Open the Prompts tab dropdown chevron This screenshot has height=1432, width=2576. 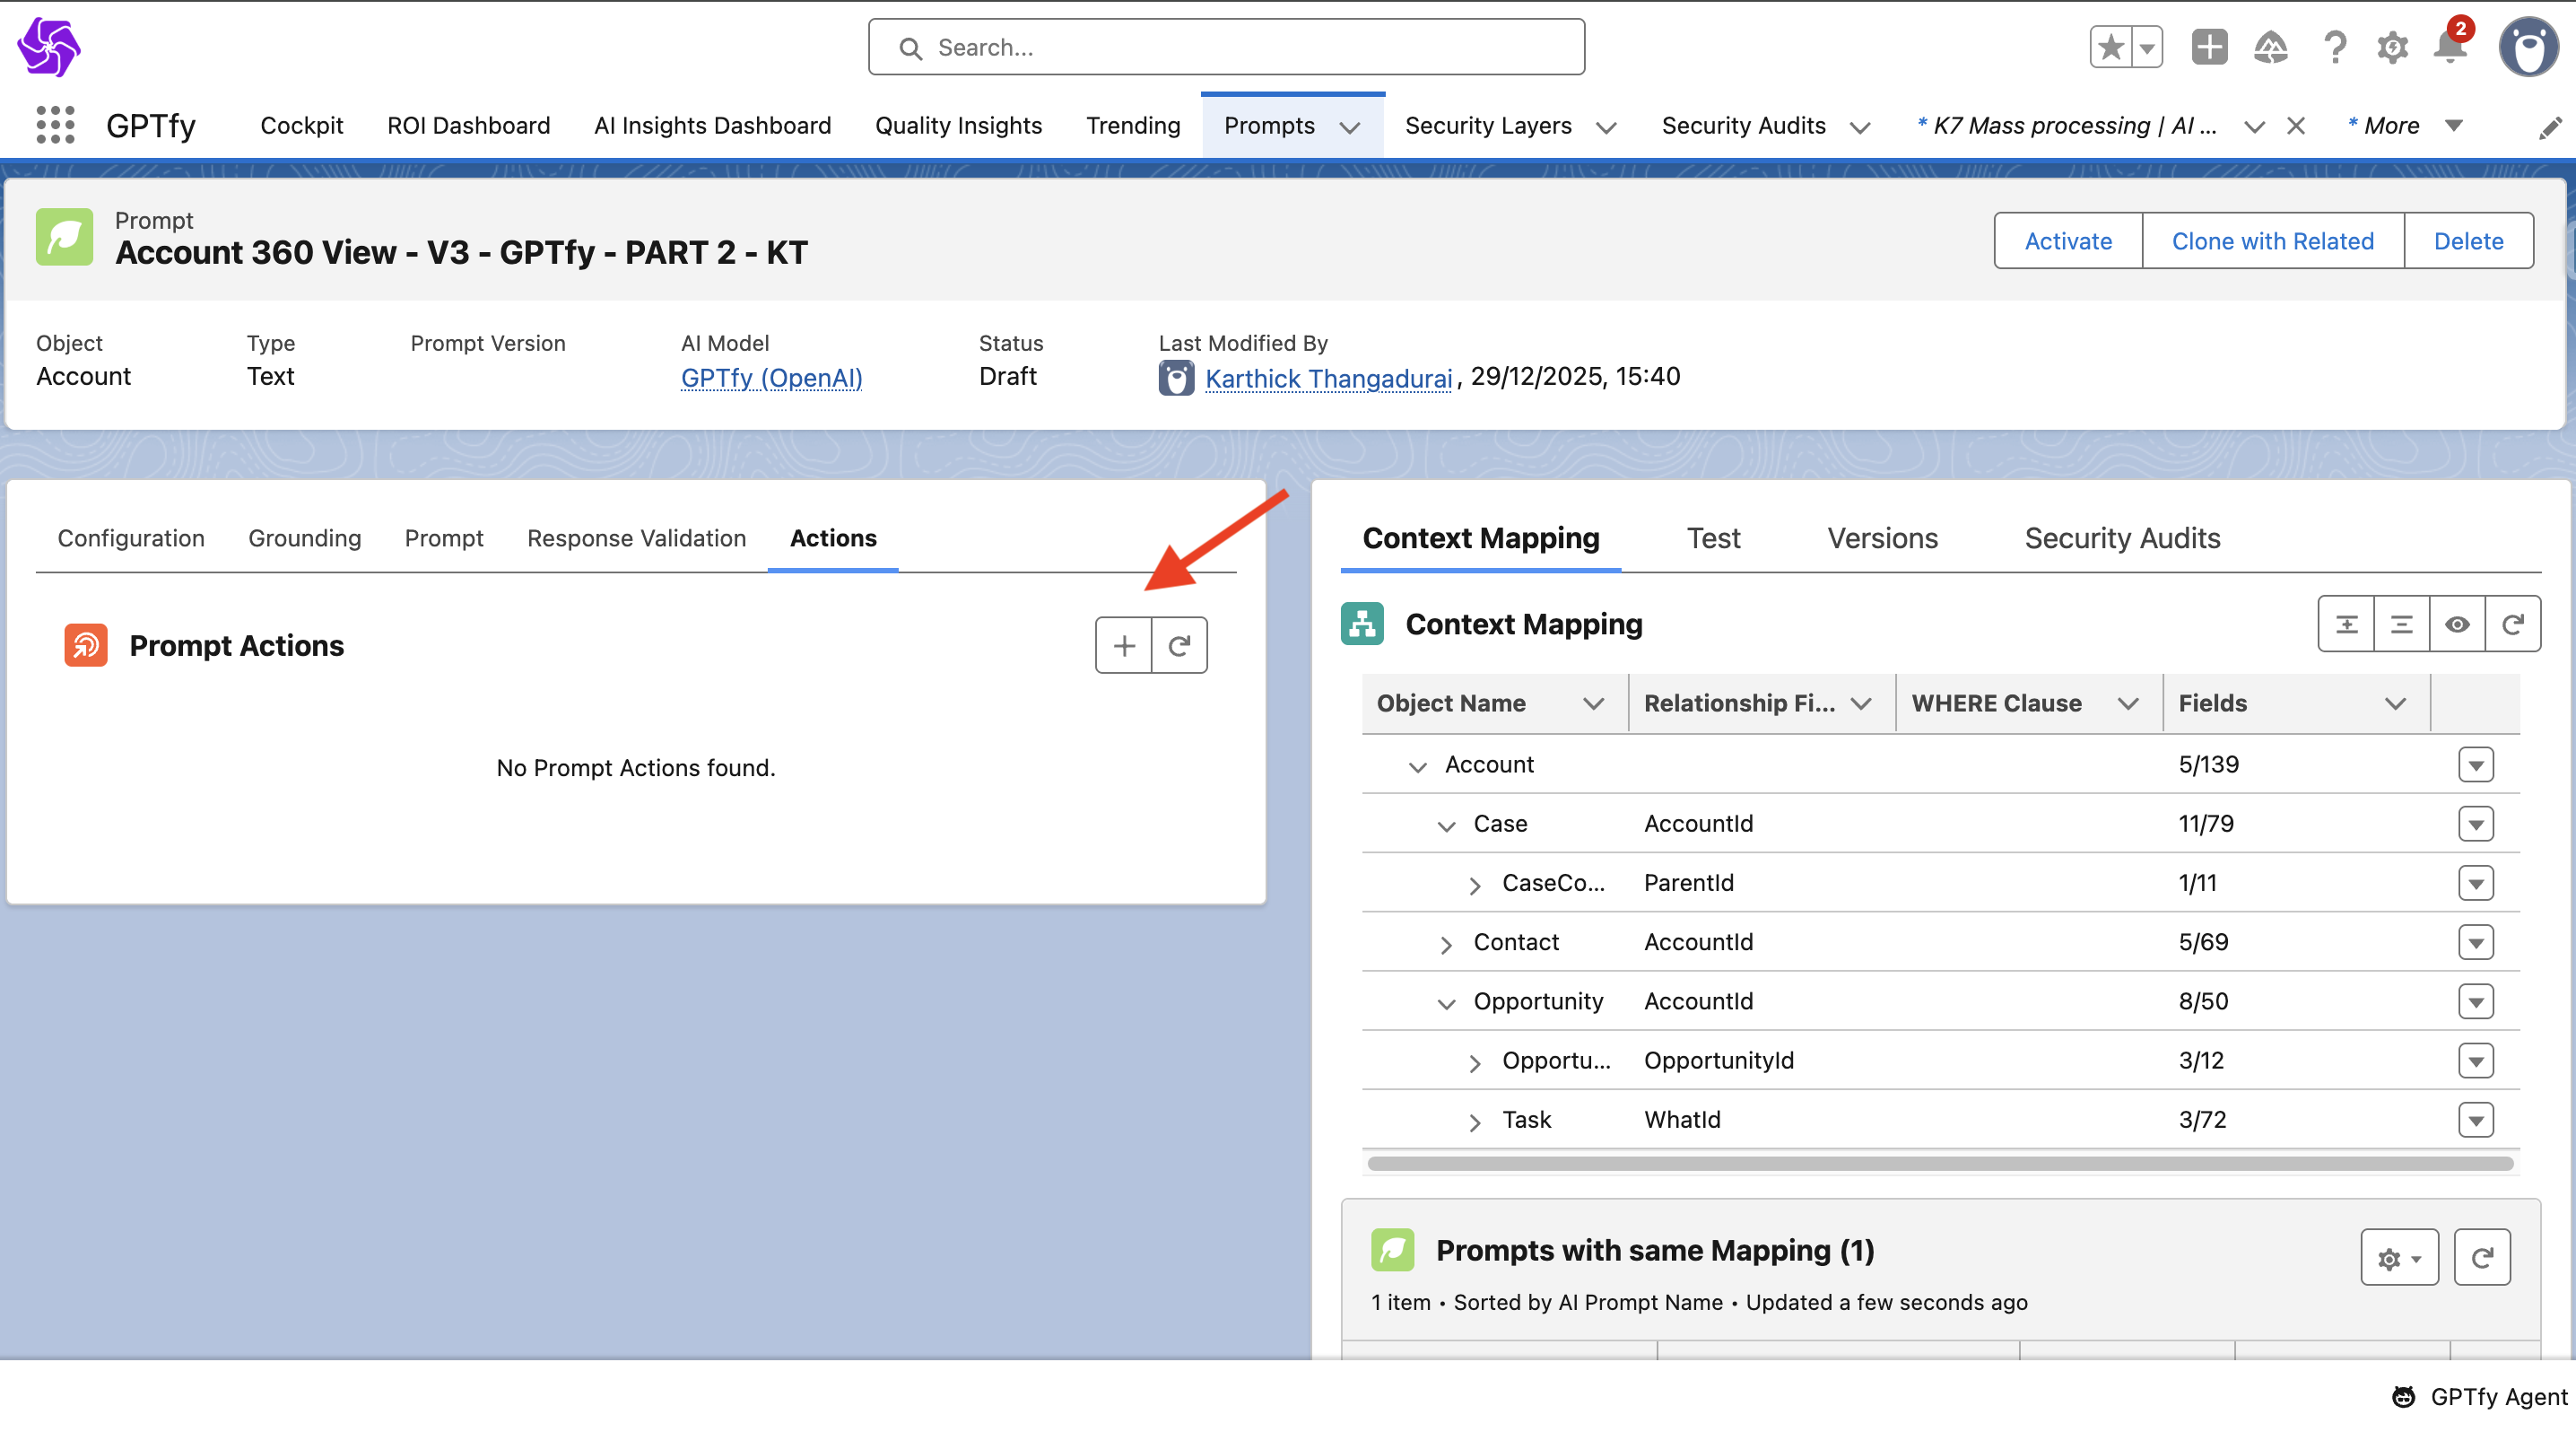tap(1350, 127)
